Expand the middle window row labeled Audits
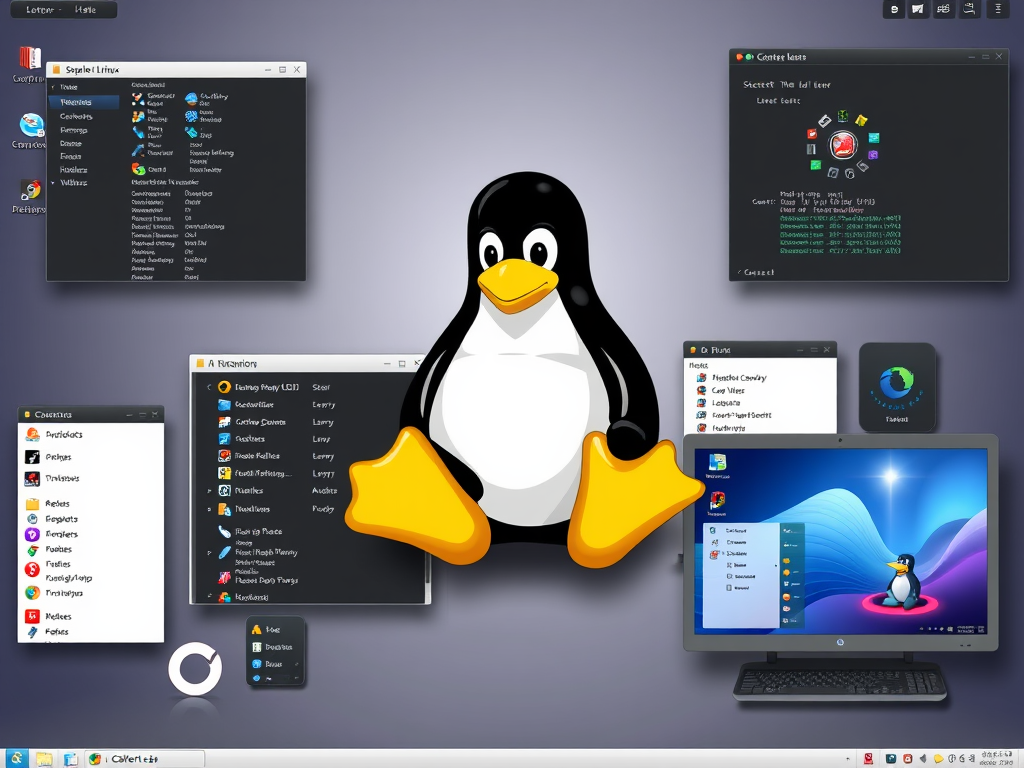Viewport: 1024px width, 768px height. pos(209,490)
